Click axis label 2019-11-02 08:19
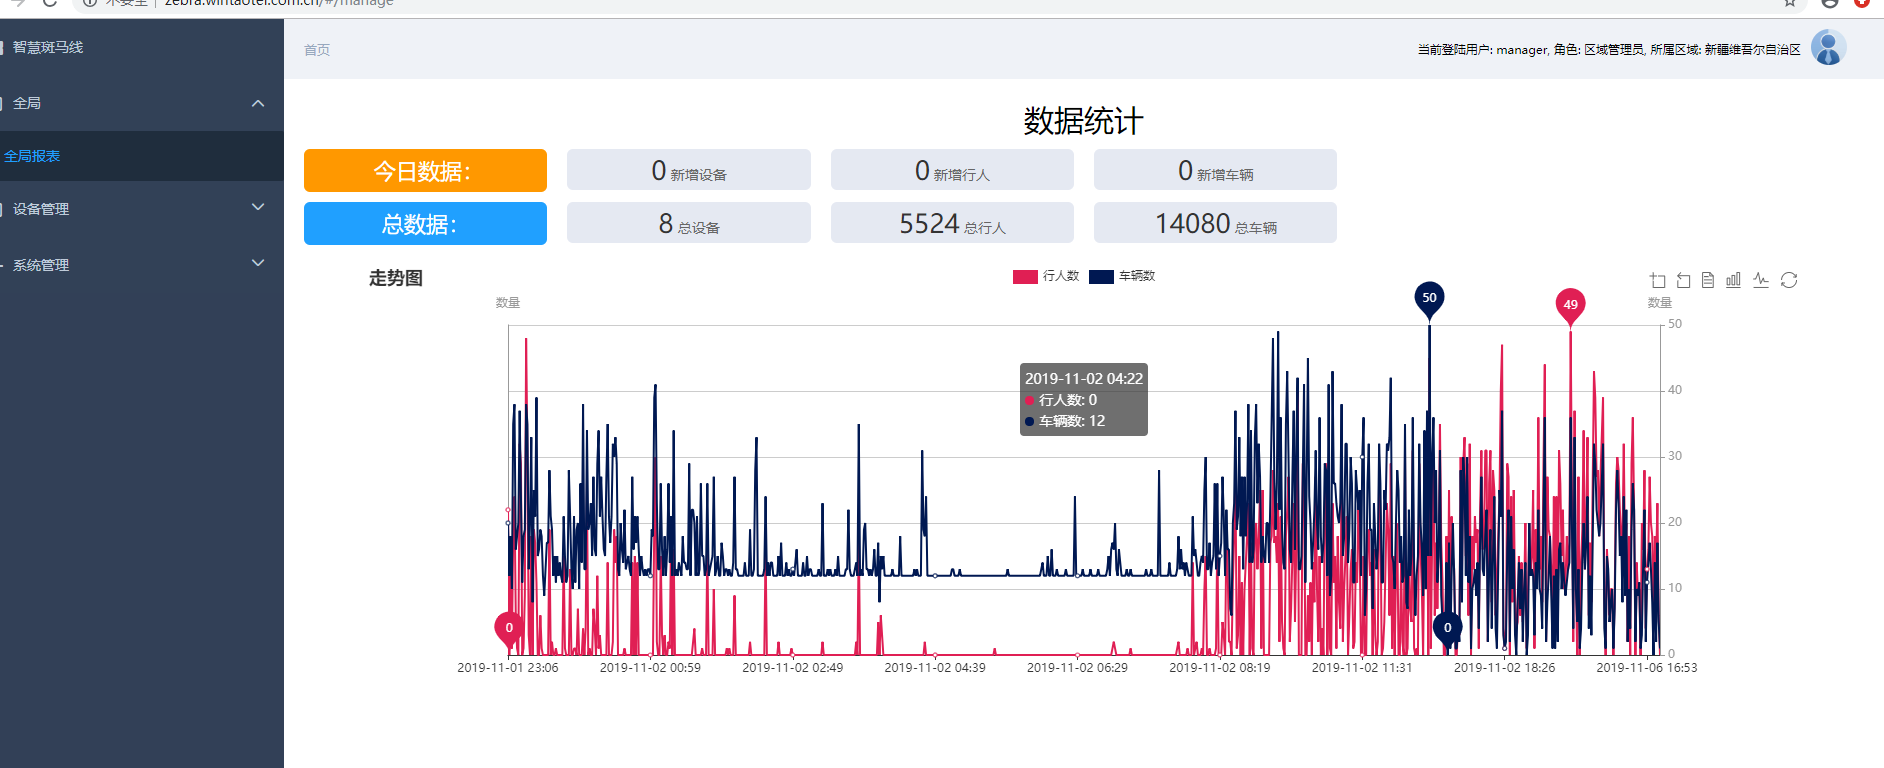 1219,668
